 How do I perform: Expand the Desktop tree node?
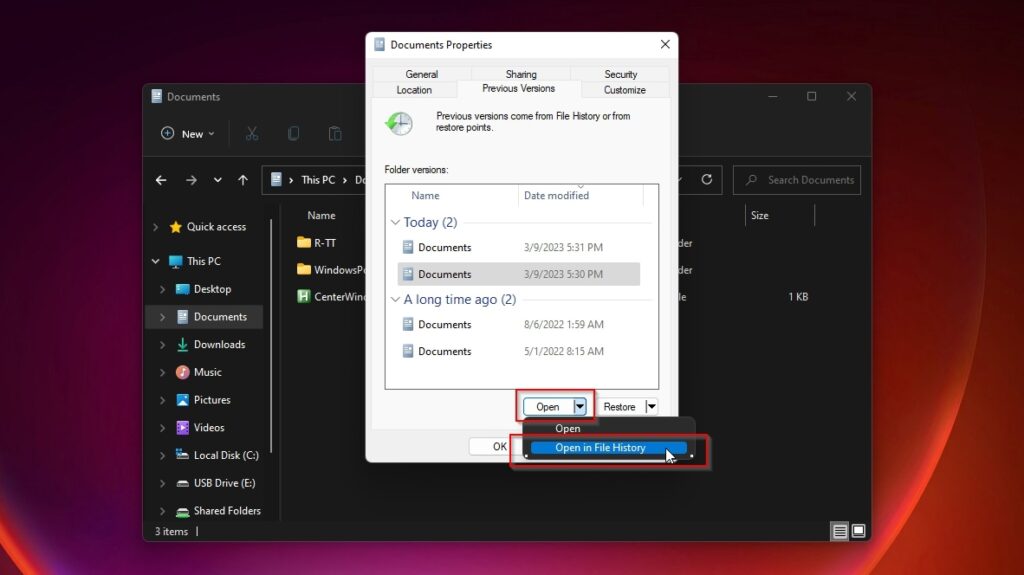163,289
